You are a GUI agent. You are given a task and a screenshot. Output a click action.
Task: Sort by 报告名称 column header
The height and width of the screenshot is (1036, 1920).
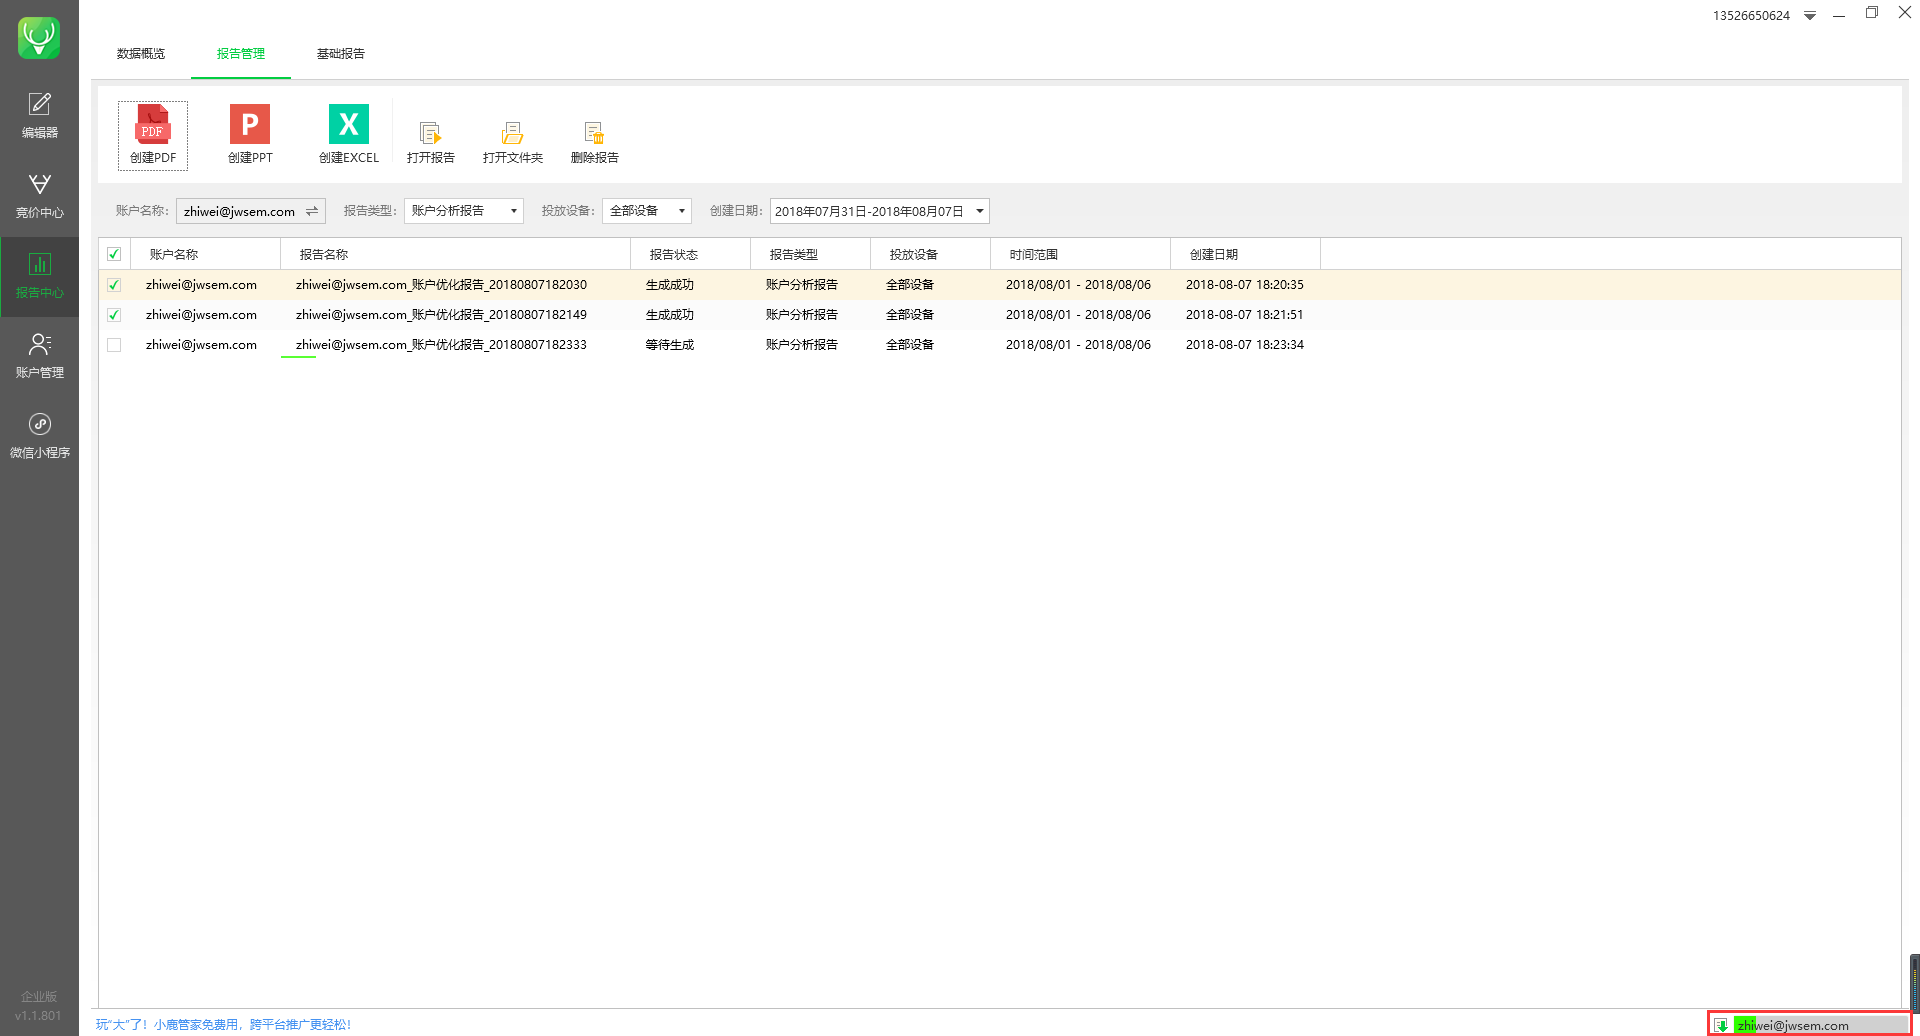click(456, 254)
